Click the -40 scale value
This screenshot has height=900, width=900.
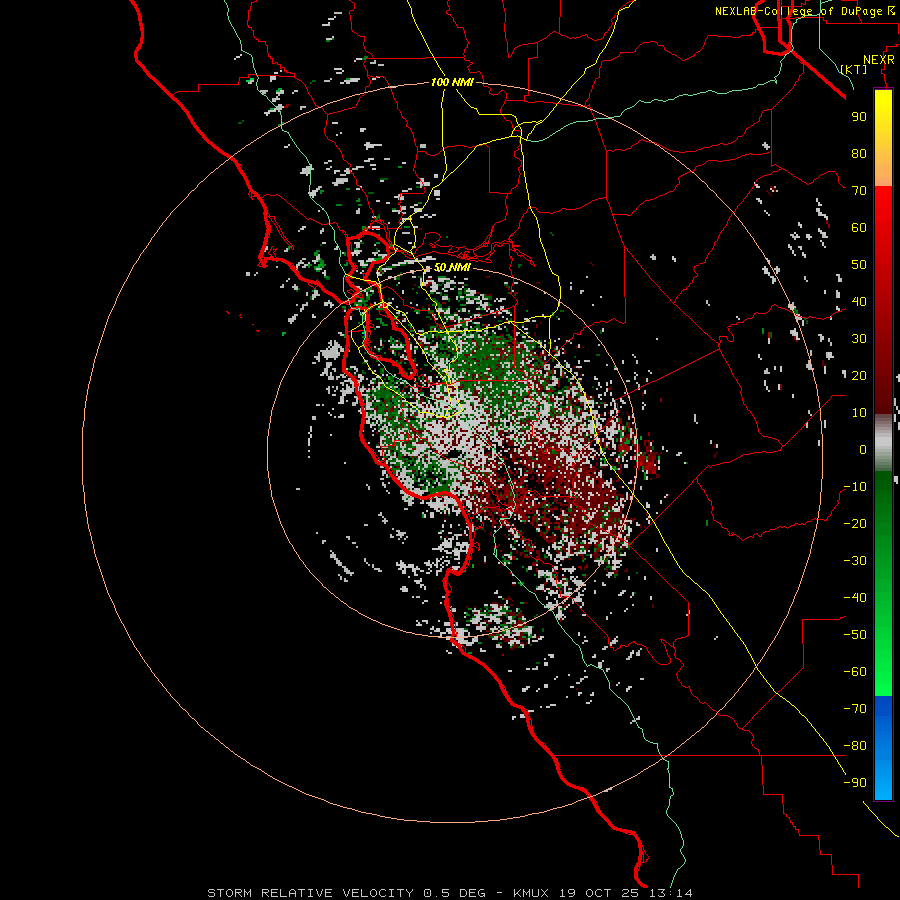pos(855,598)
